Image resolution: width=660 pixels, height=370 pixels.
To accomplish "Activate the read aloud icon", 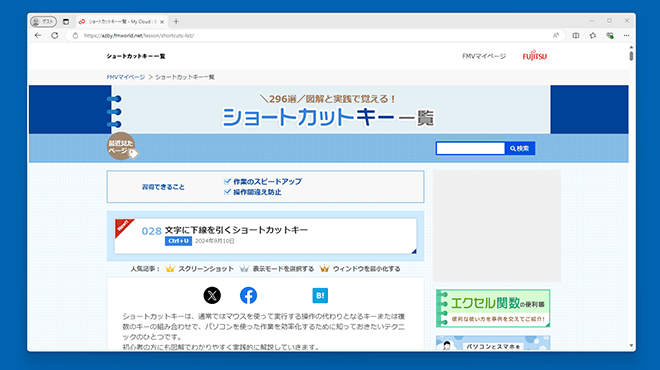I will click(556, 36).
